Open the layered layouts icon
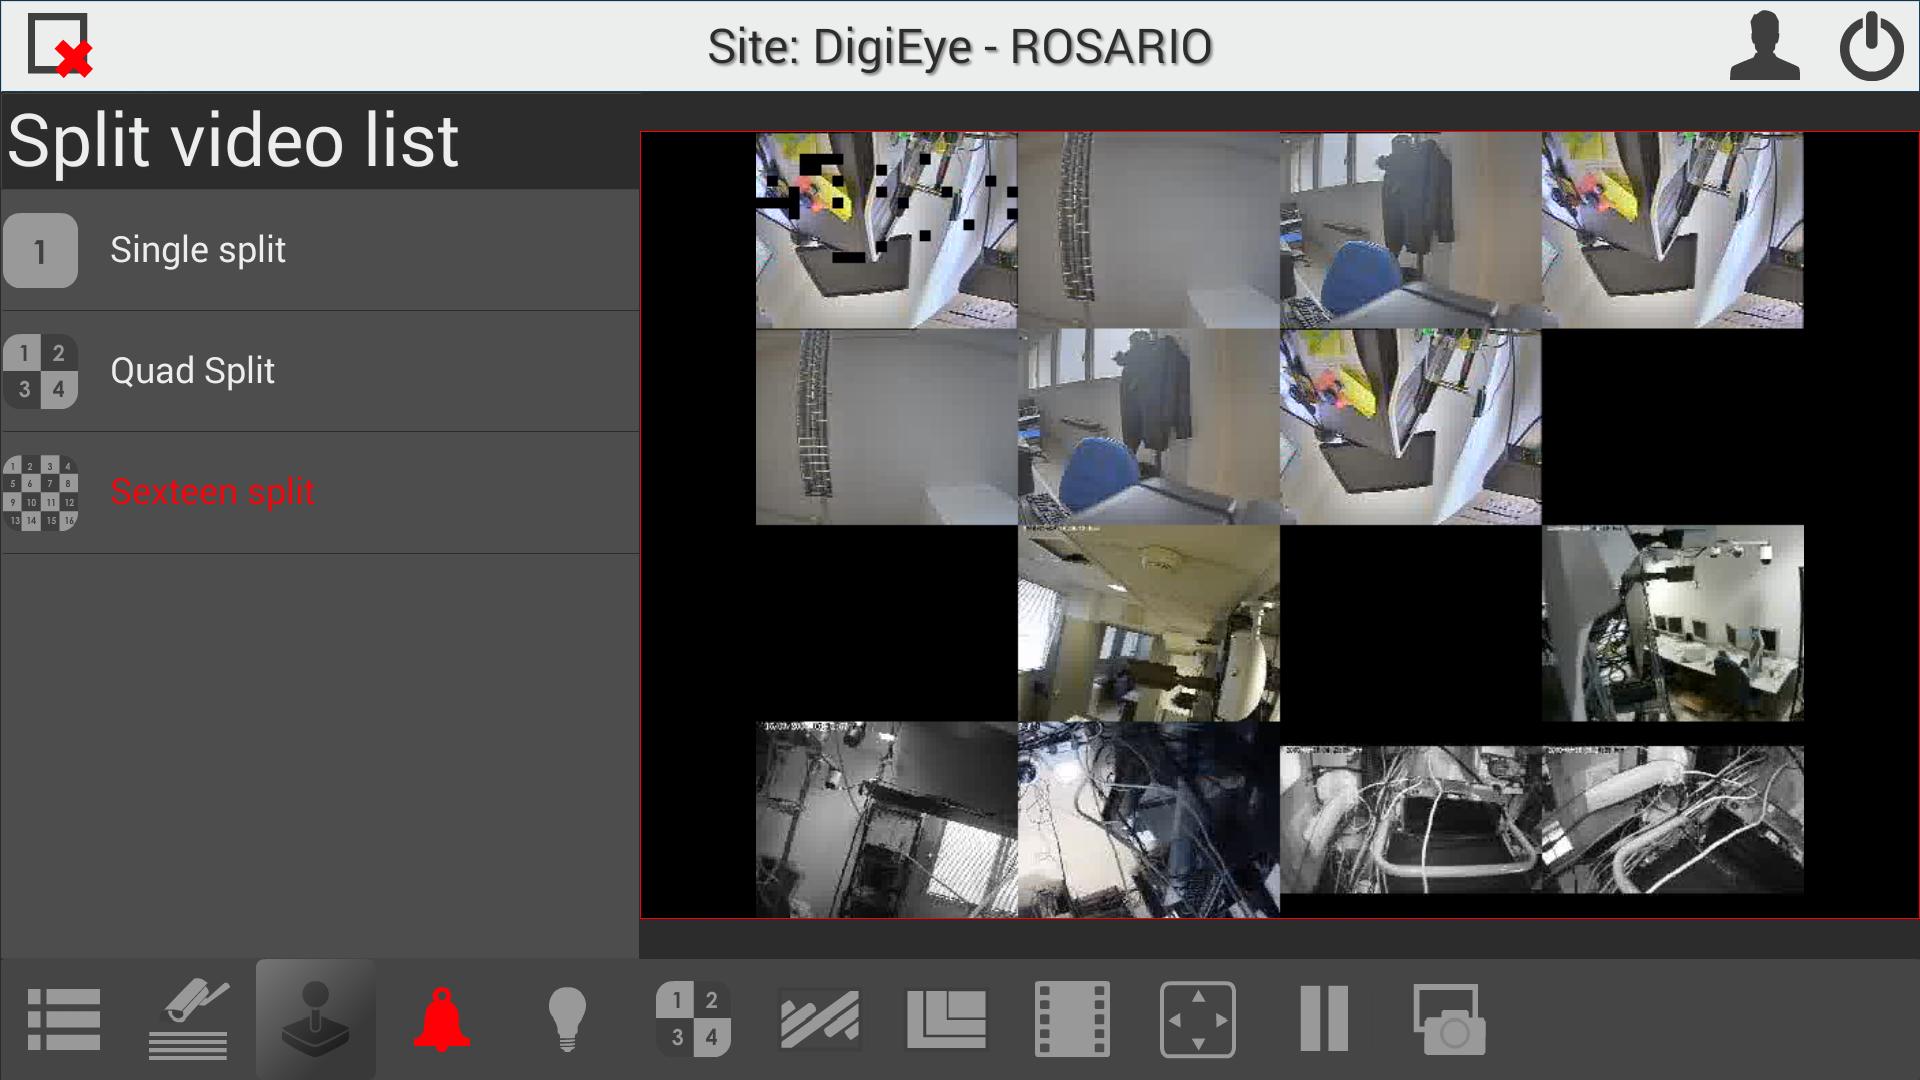The image size is (1920, 1080). coord(946,1020)
